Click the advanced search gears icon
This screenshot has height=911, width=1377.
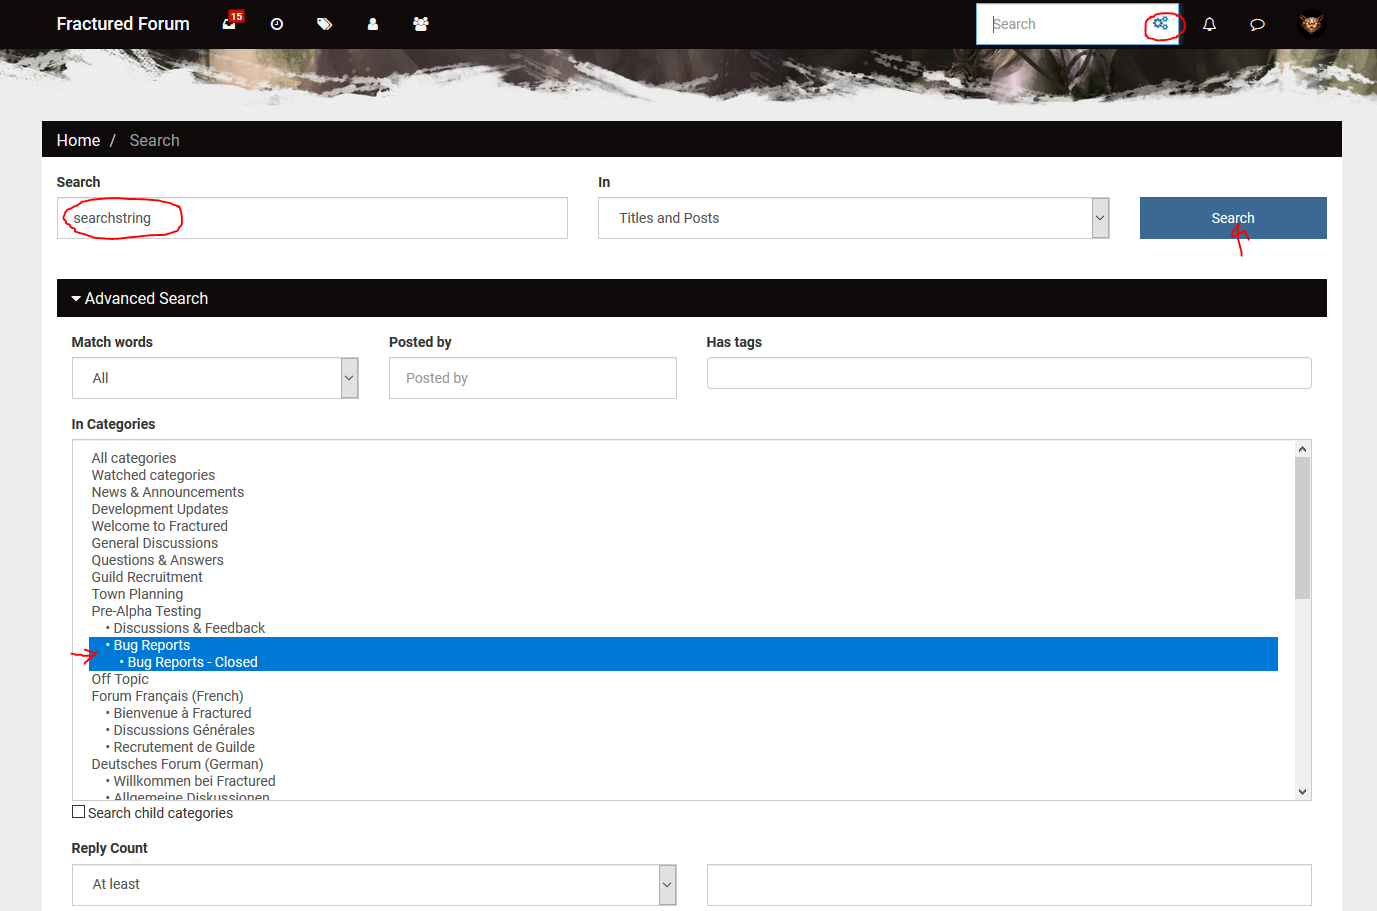pos(1161,23)
